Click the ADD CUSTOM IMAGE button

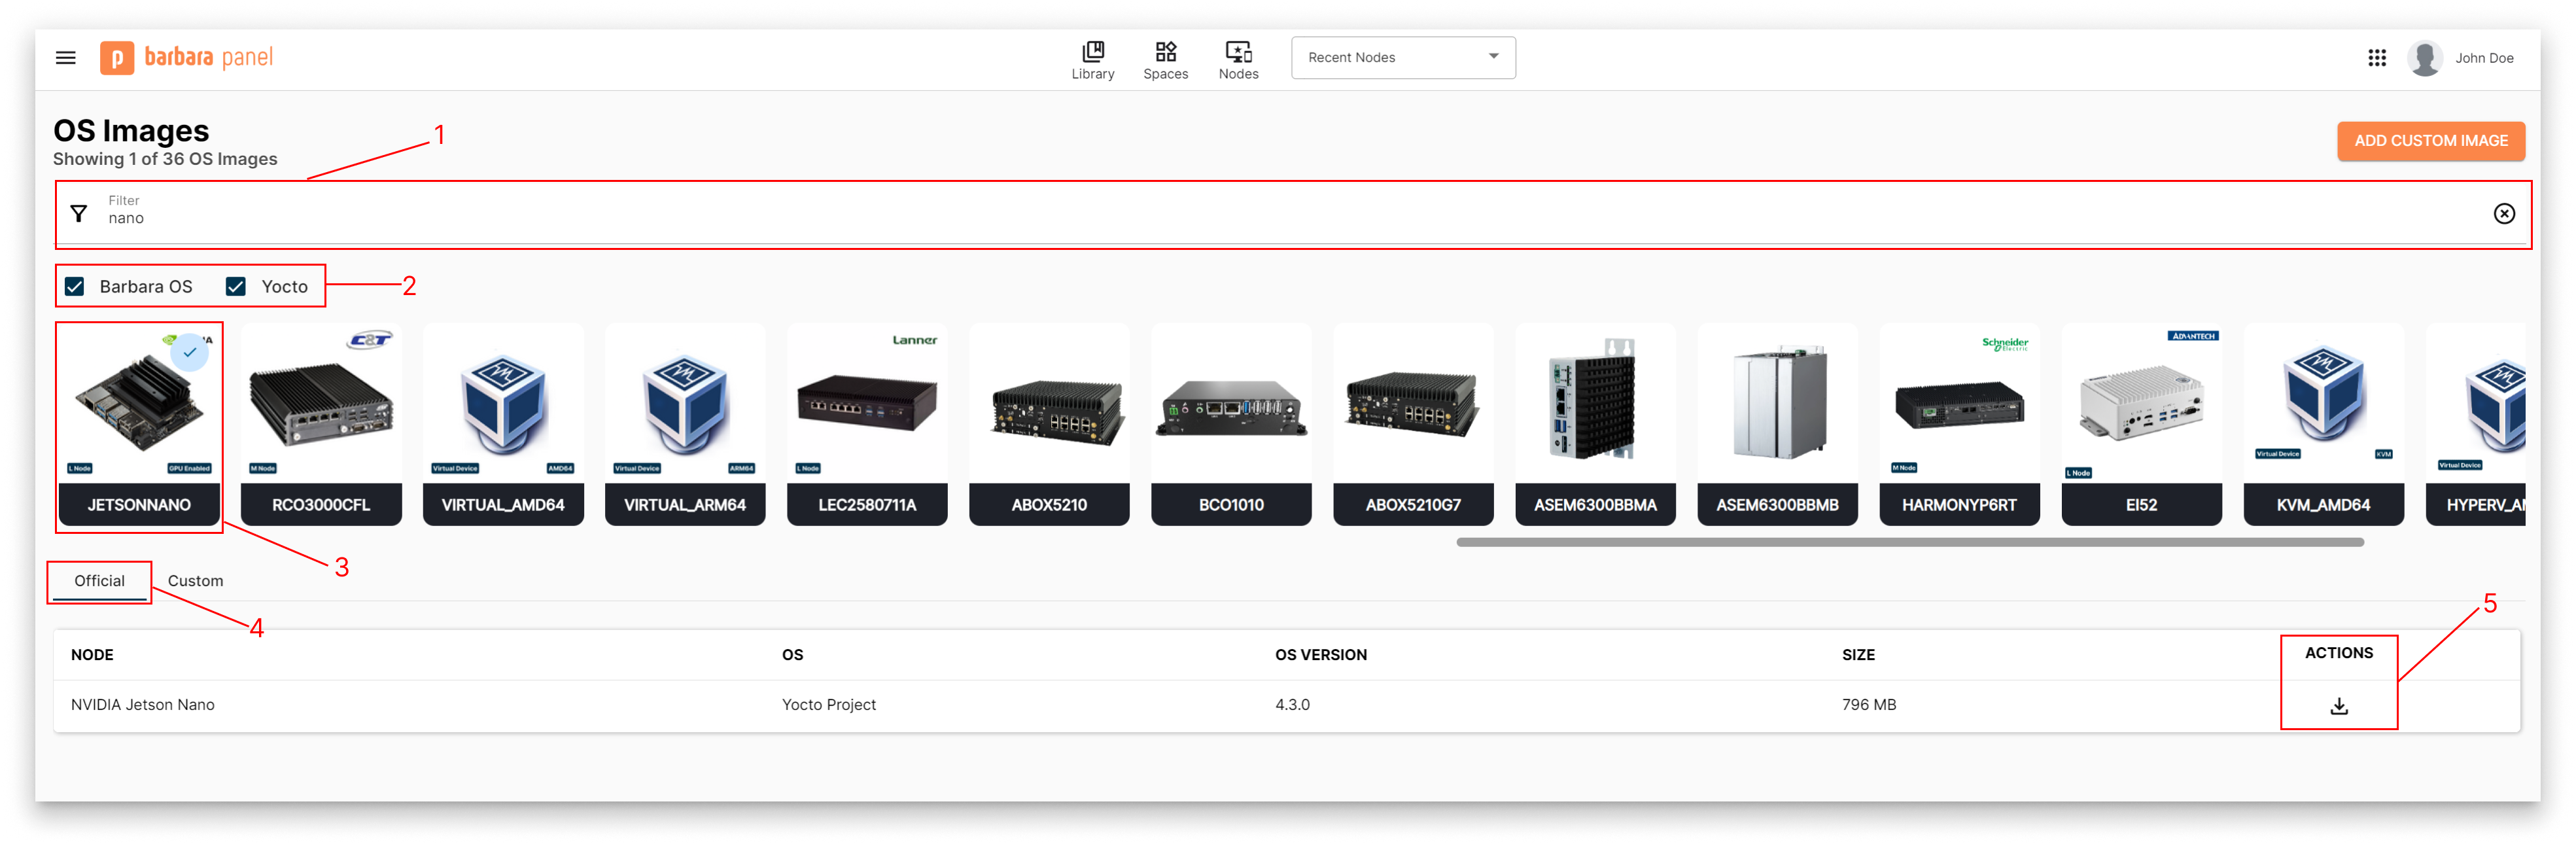2431,141
